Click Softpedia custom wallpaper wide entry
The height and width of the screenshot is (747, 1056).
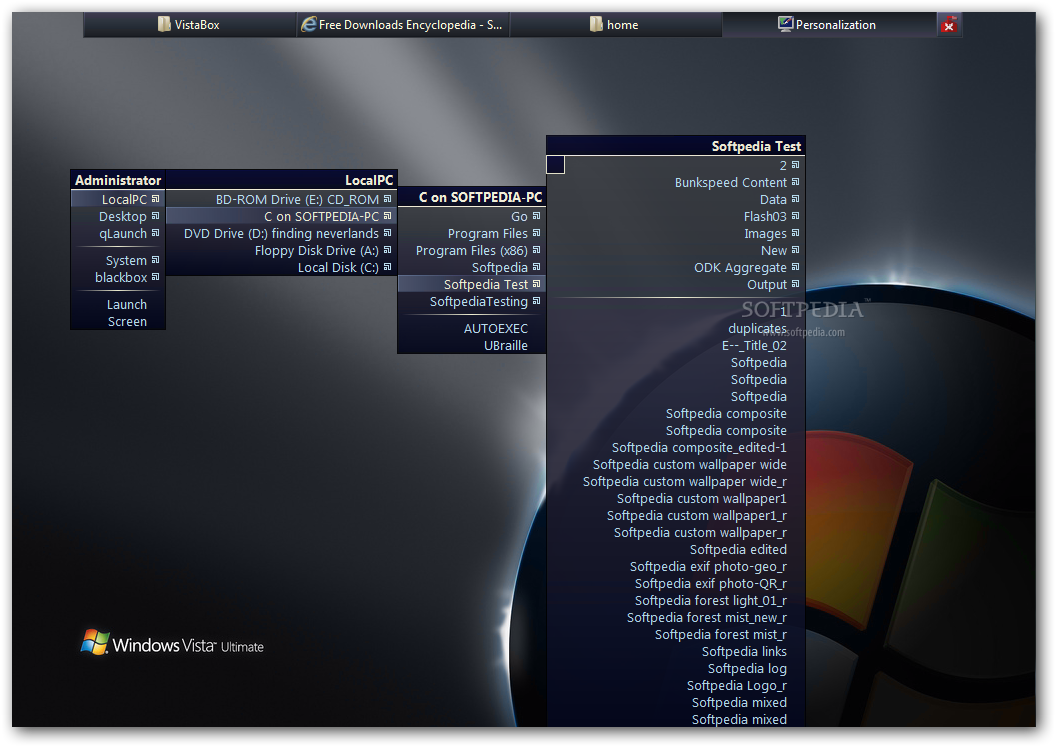(x=676, y=464)
